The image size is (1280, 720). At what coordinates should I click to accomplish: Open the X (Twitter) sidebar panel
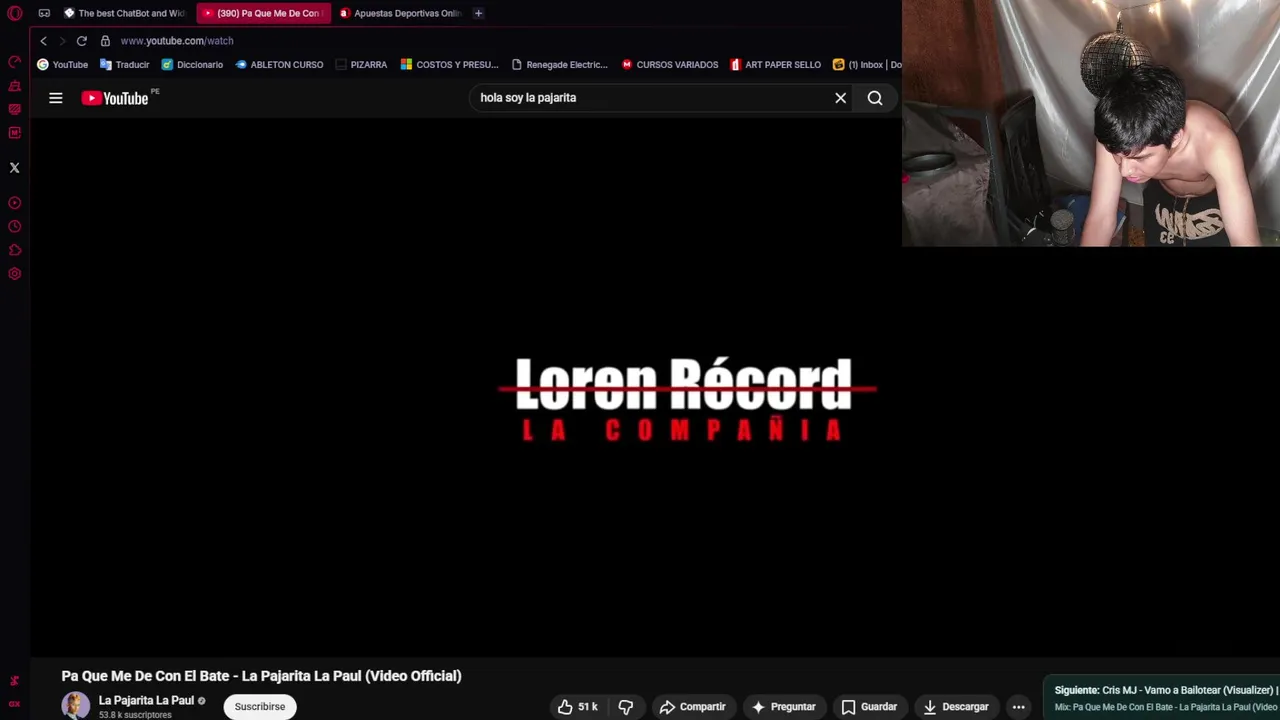(x=14, y=168)
